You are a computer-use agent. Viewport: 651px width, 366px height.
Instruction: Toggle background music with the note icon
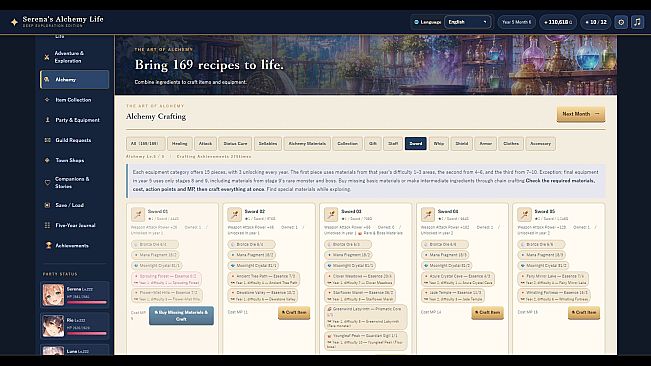tap(637, 22)
